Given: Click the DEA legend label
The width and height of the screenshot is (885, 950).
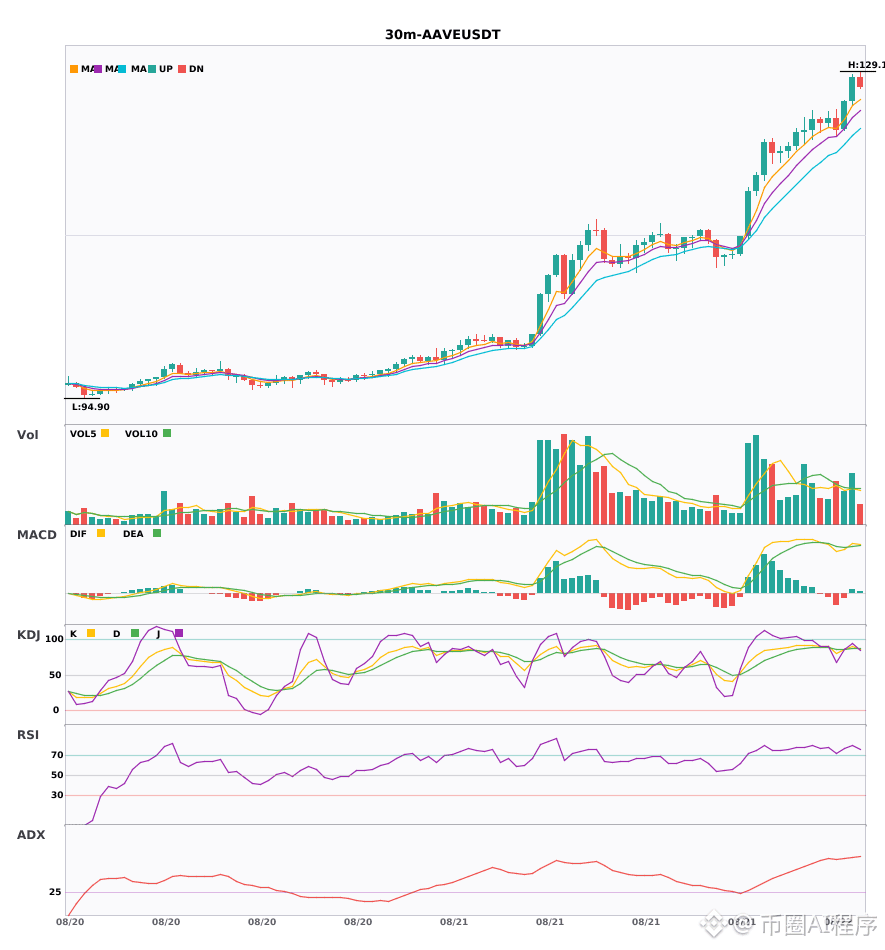Looking at the screenshot, I should [133, 534].
